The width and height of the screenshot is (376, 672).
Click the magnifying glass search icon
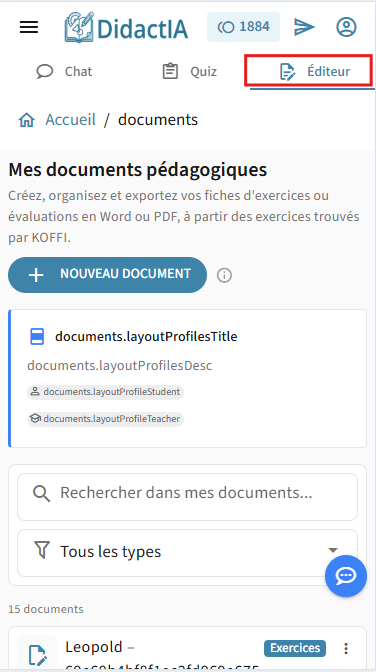click(42, 493)
